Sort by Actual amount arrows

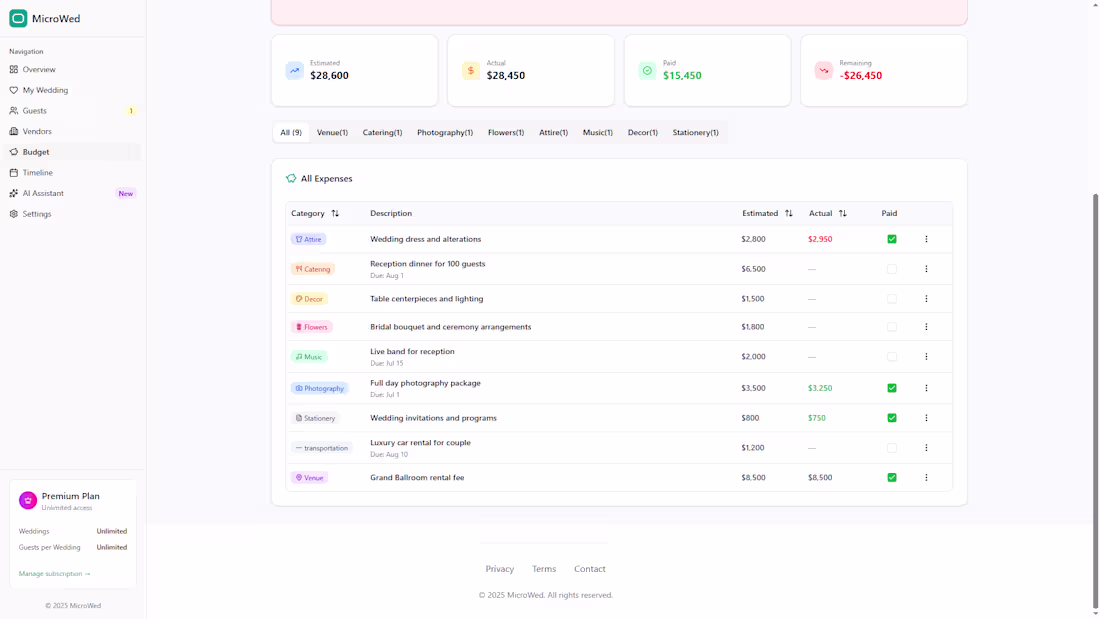(843, 213)
